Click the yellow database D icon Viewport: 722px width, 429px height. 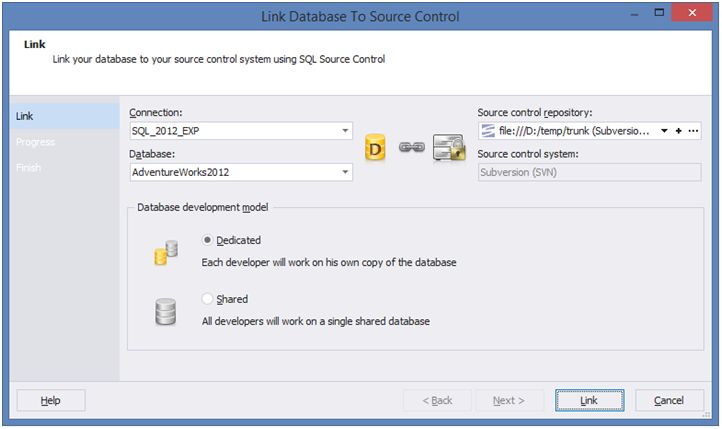[x=375, y=148]
